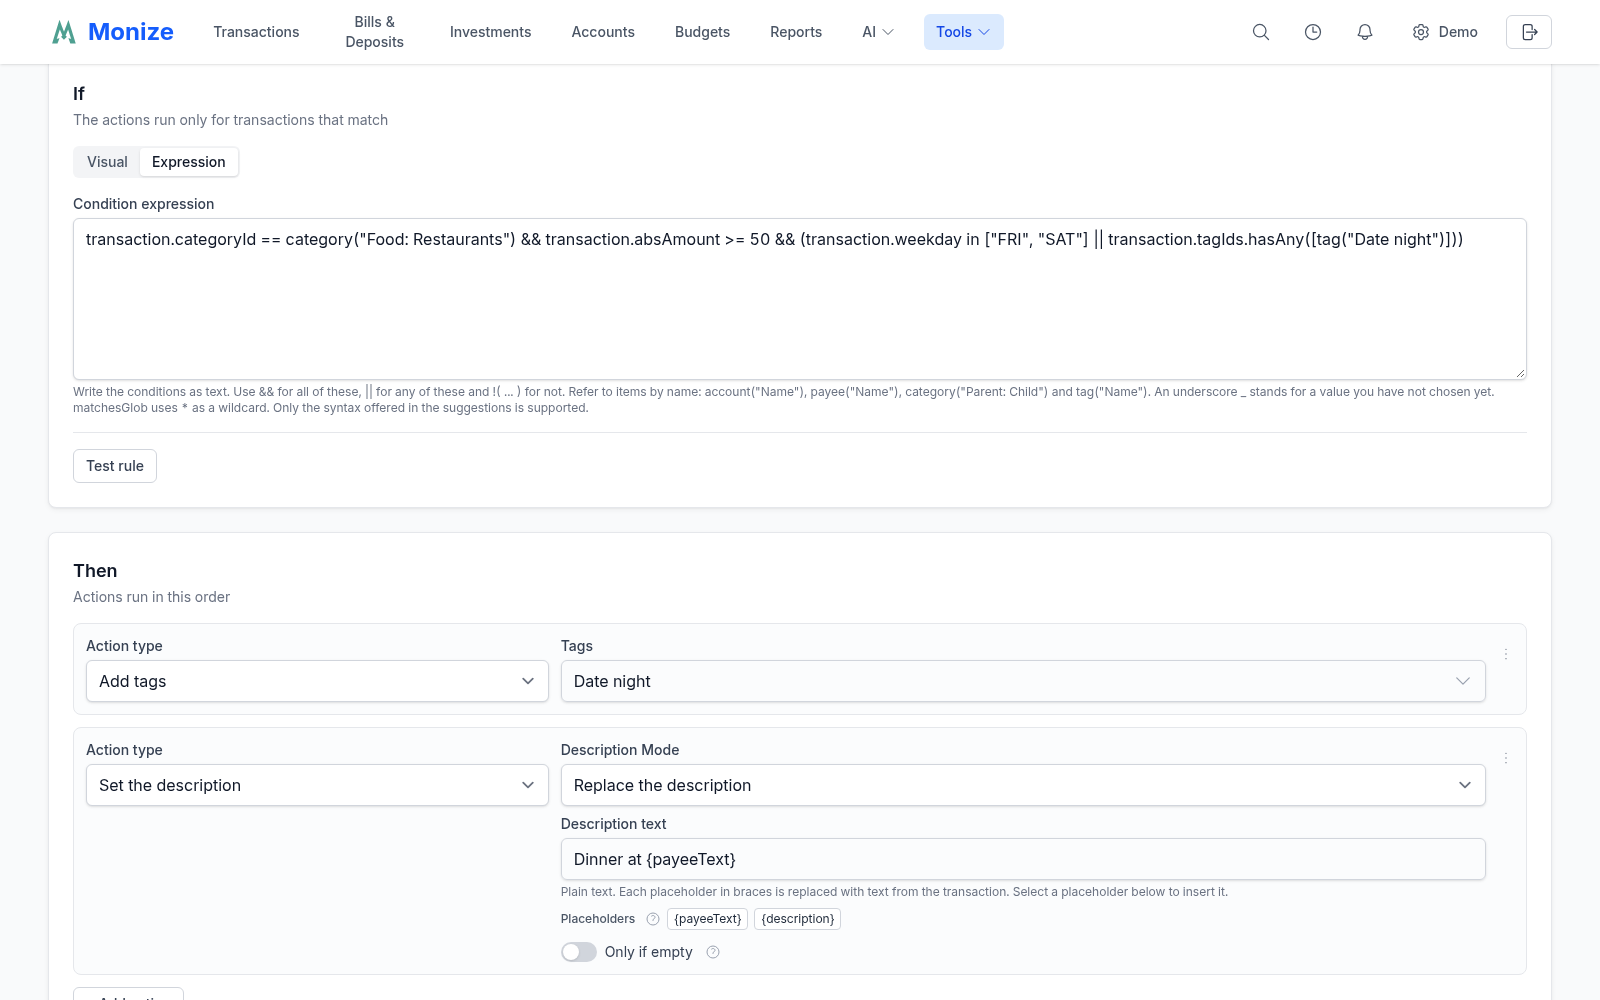Open Bills & Deposits page

pos(375,32)
